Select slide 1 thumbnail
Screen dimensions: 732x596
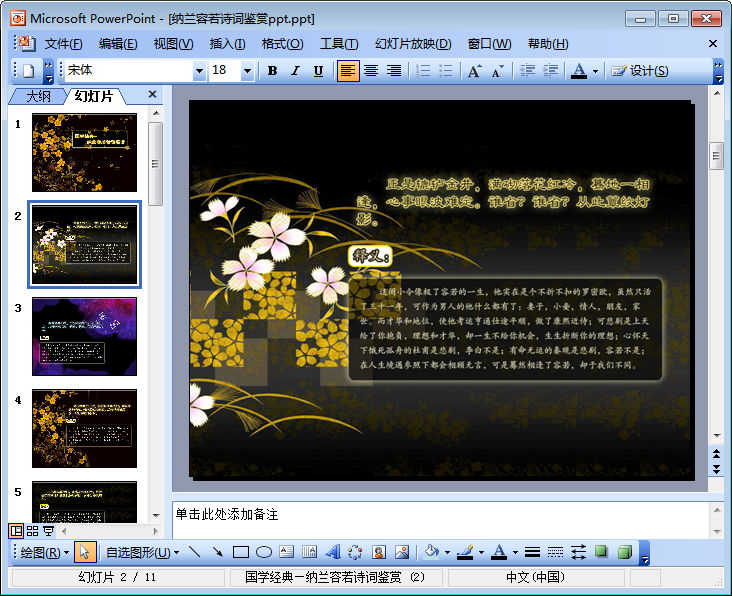tap(84, 153)
